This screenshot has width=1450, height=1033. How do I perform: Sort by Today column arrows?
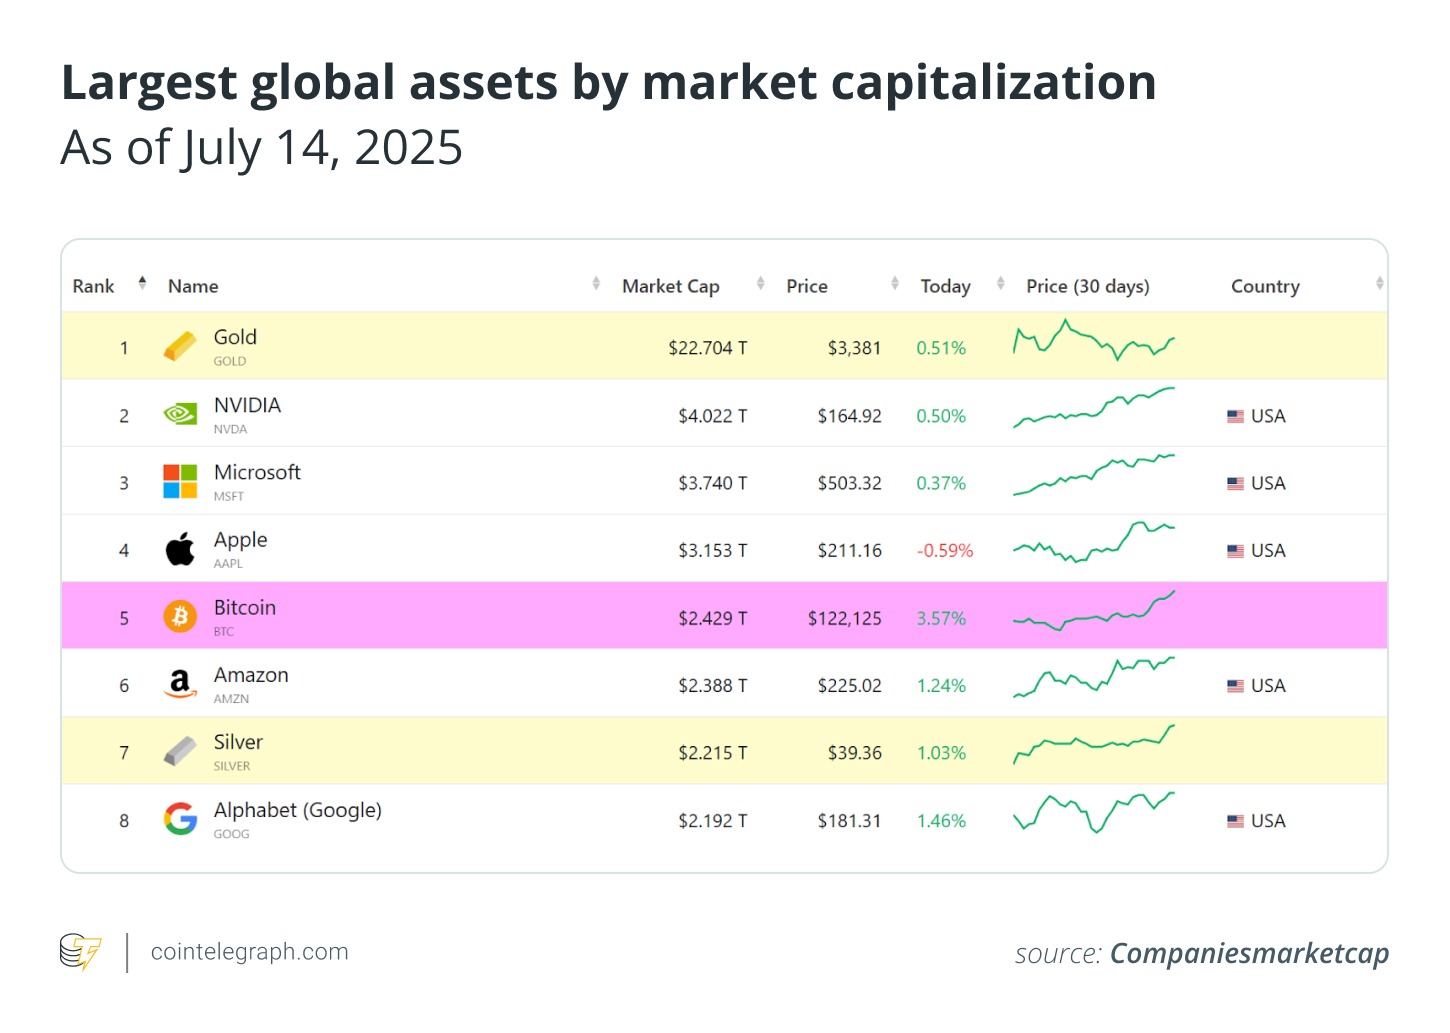click(x=1001, y=284)
